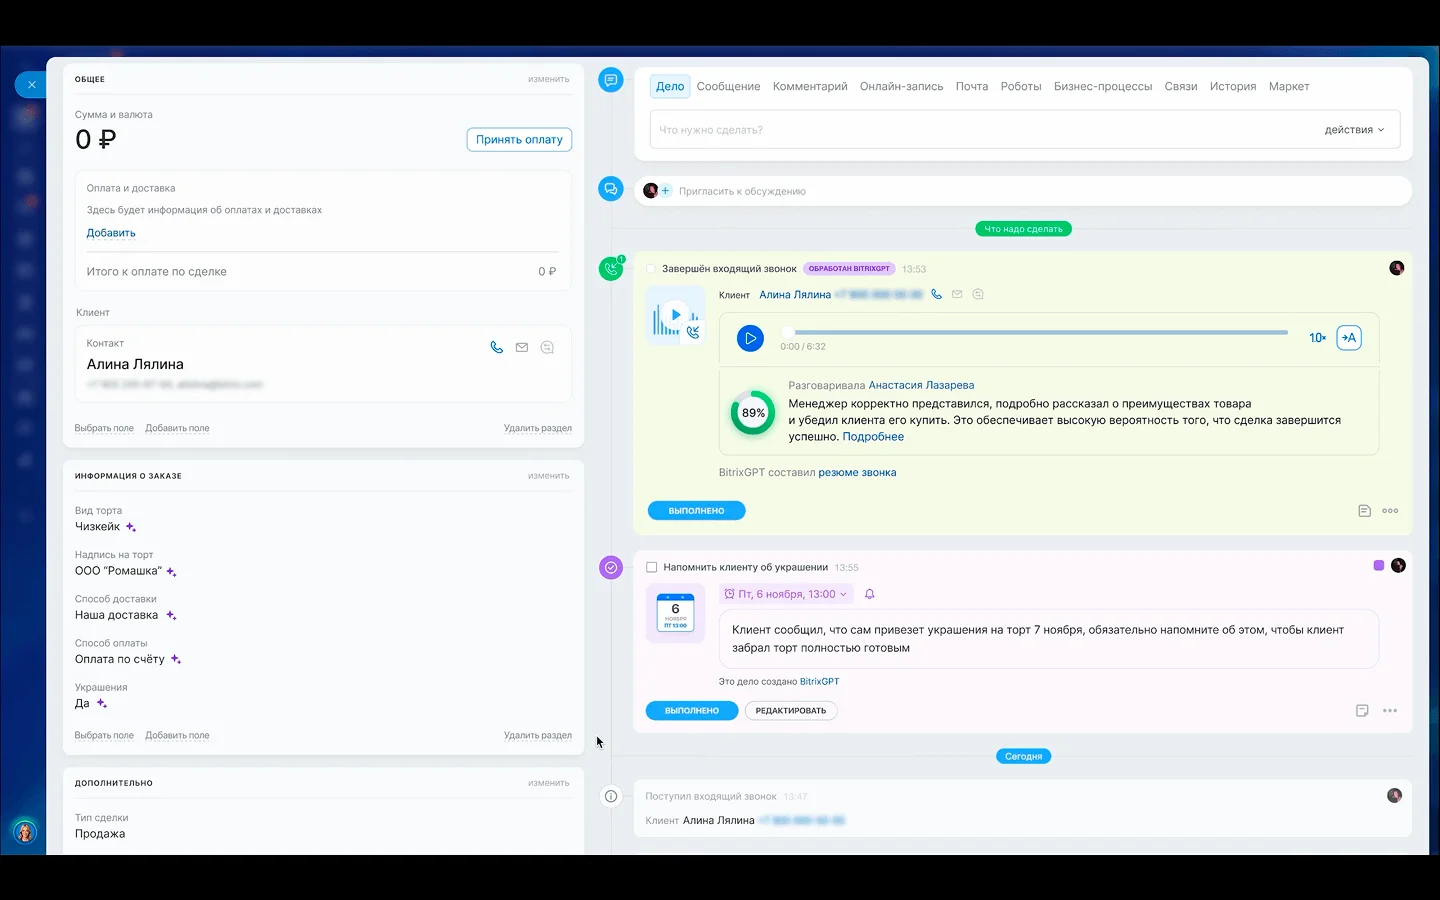This screenshot has width=1440, height=900.
Task: Open more options for the reminder task
Action: [x=1390, y=711]
